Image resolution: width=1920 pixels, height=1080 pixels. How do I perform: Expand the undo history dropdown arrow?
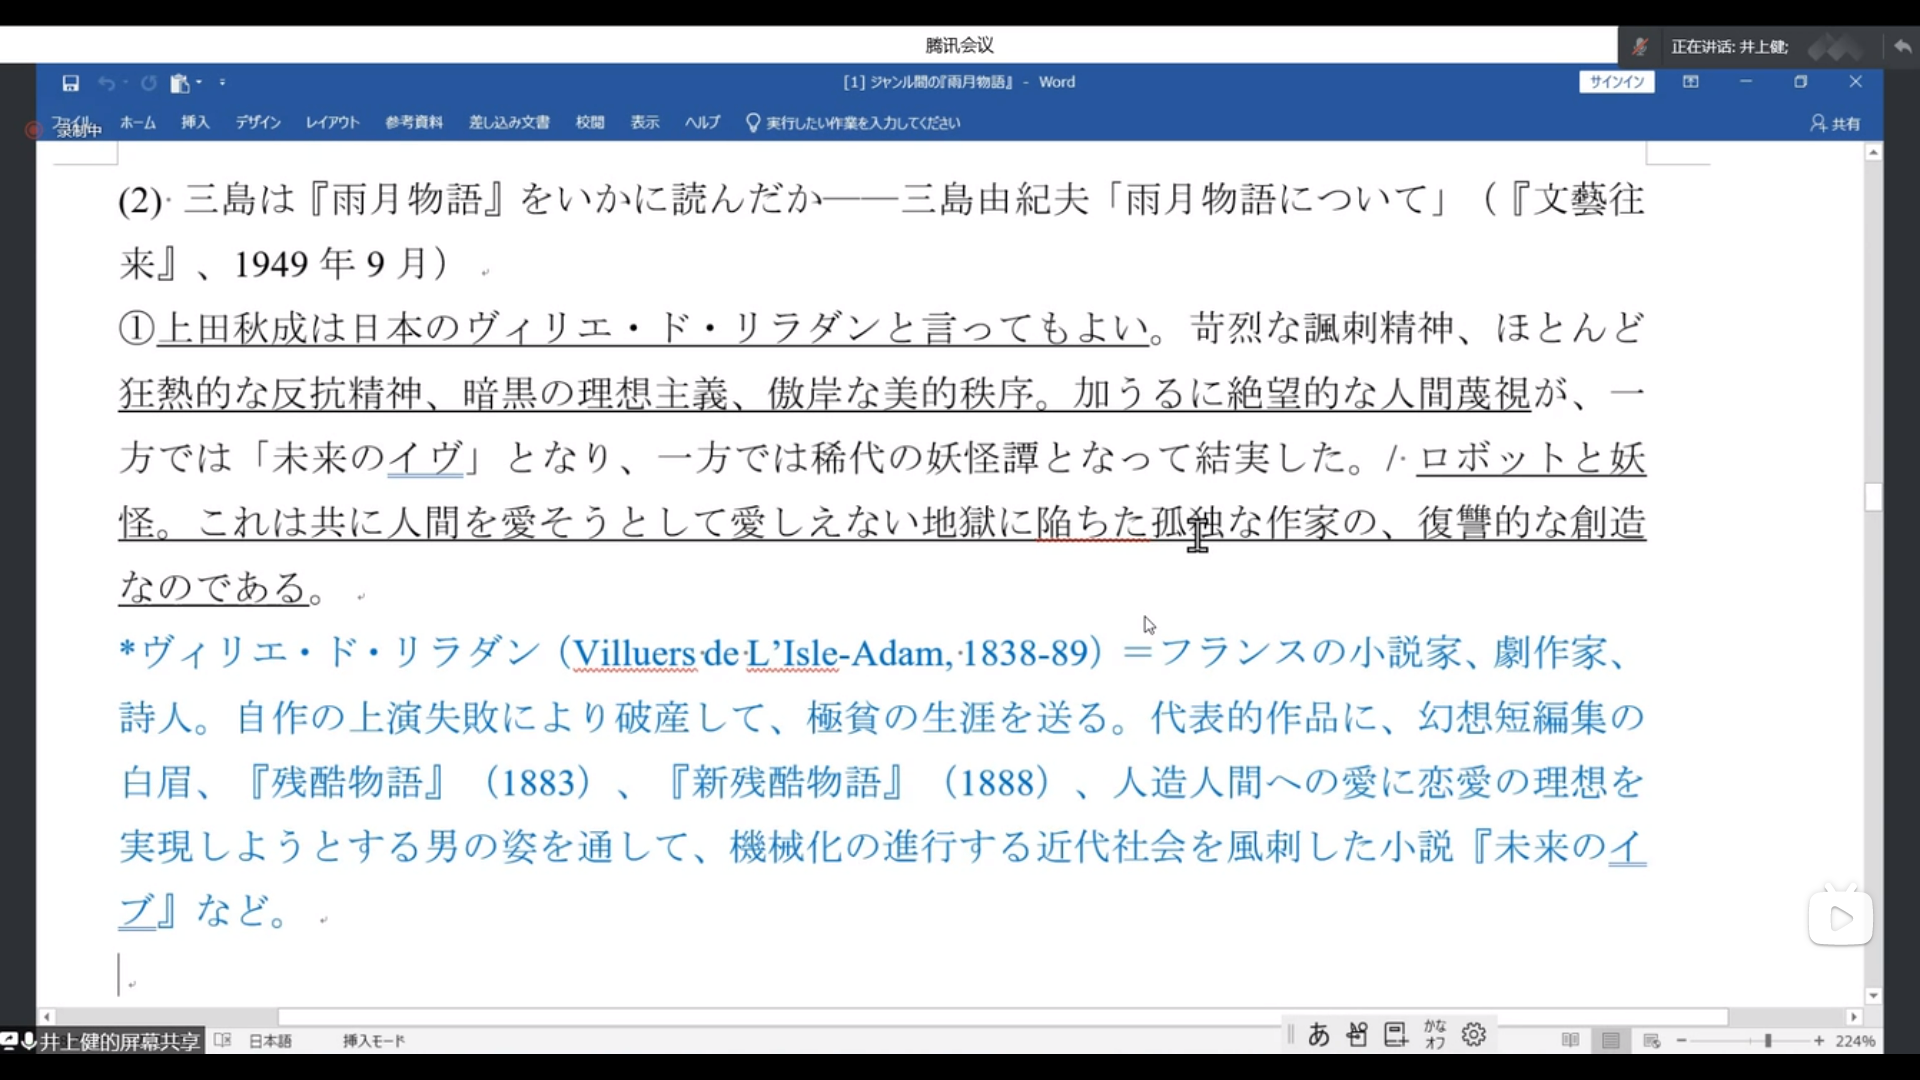point(125,83)
